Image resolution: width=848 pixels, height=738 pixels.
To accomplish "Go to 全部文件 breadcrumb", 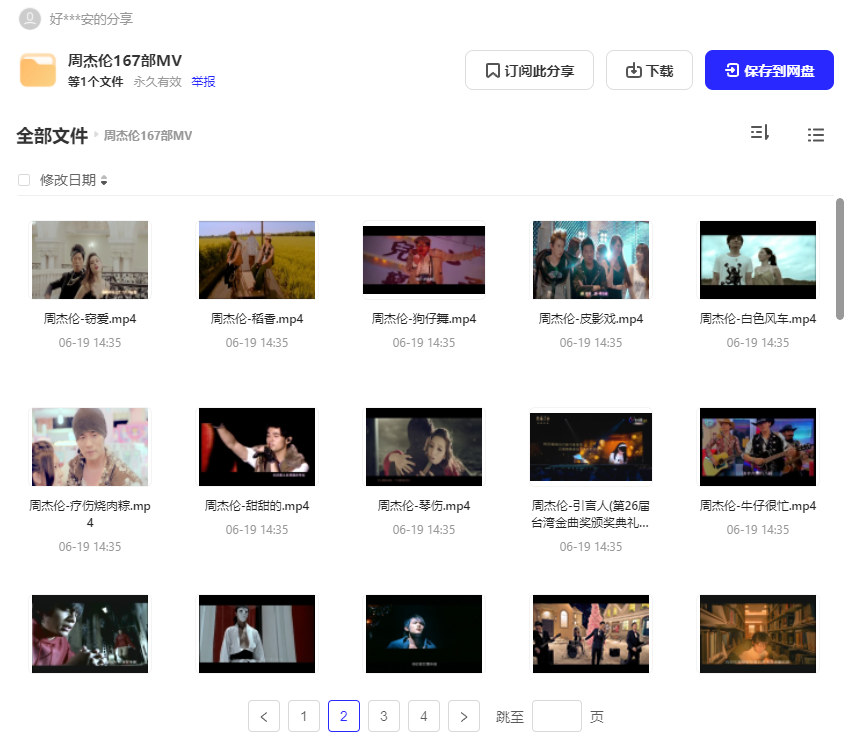I will coord(52,136).
